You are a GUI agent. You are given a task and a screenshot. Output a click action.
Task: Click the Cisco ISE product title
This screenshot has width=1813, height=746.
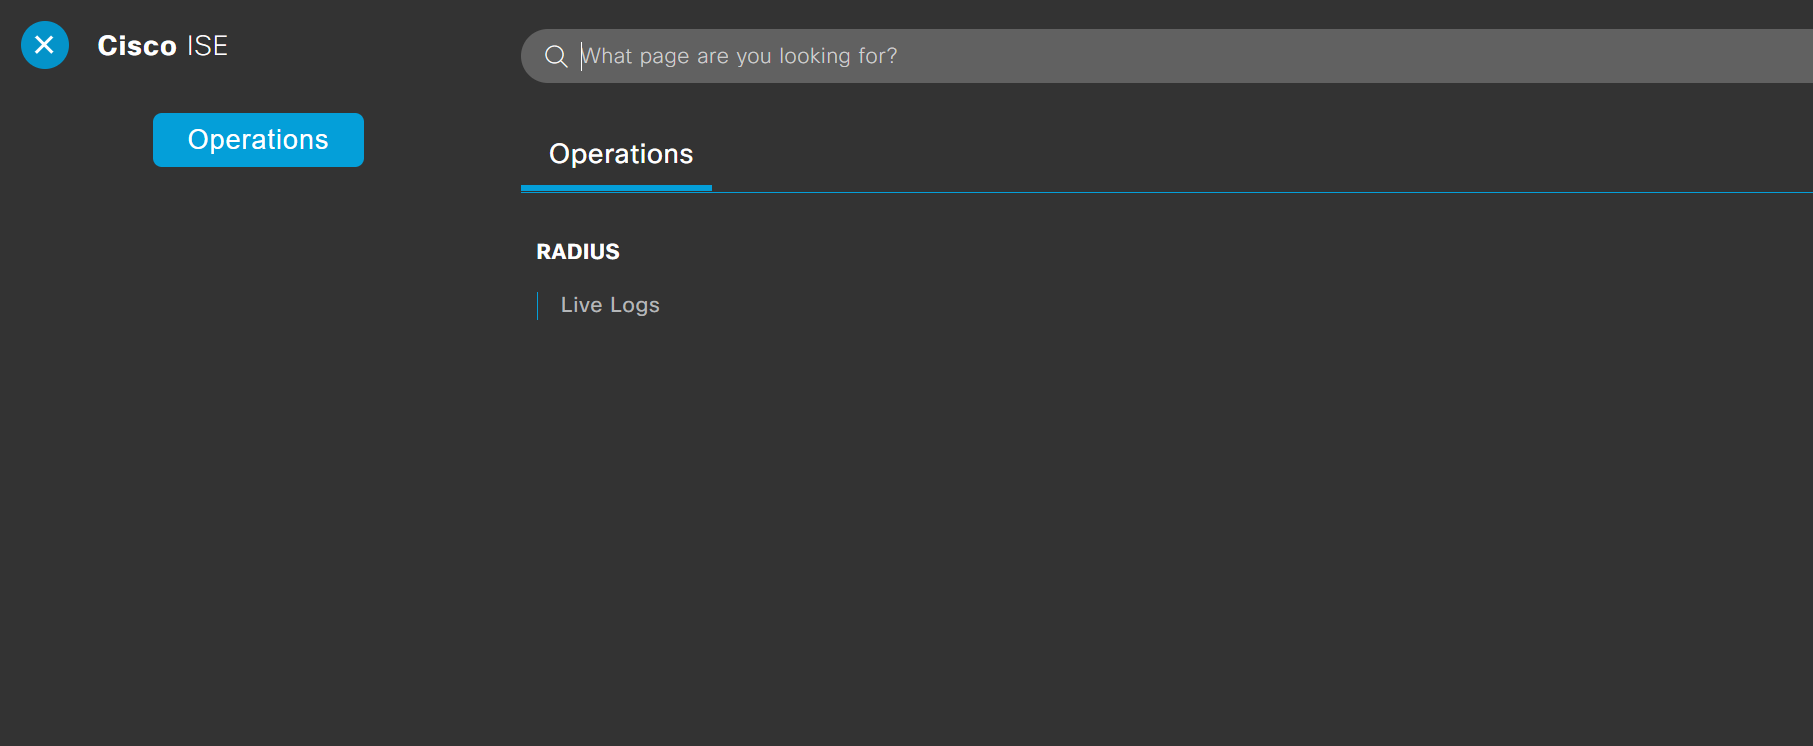[163, 46]
